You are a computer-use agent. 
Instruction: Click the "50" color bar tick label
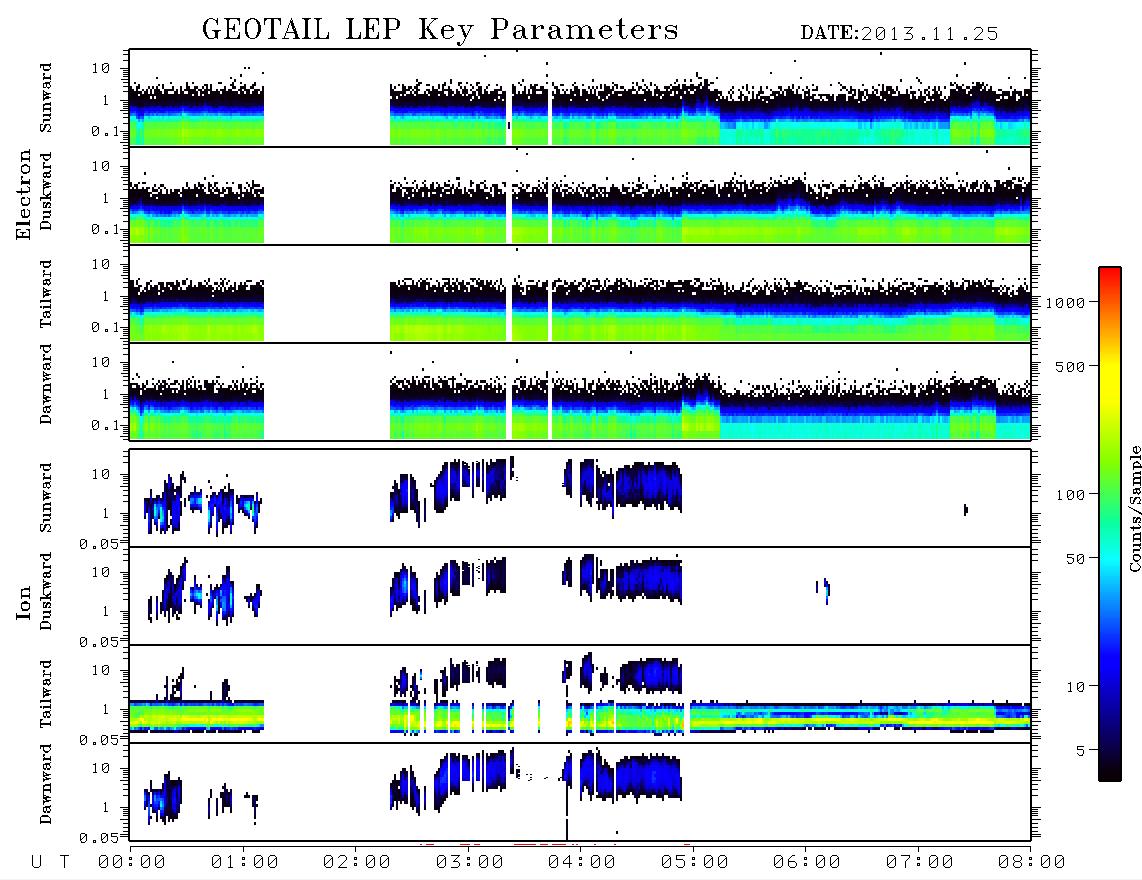pos(1075,559)
